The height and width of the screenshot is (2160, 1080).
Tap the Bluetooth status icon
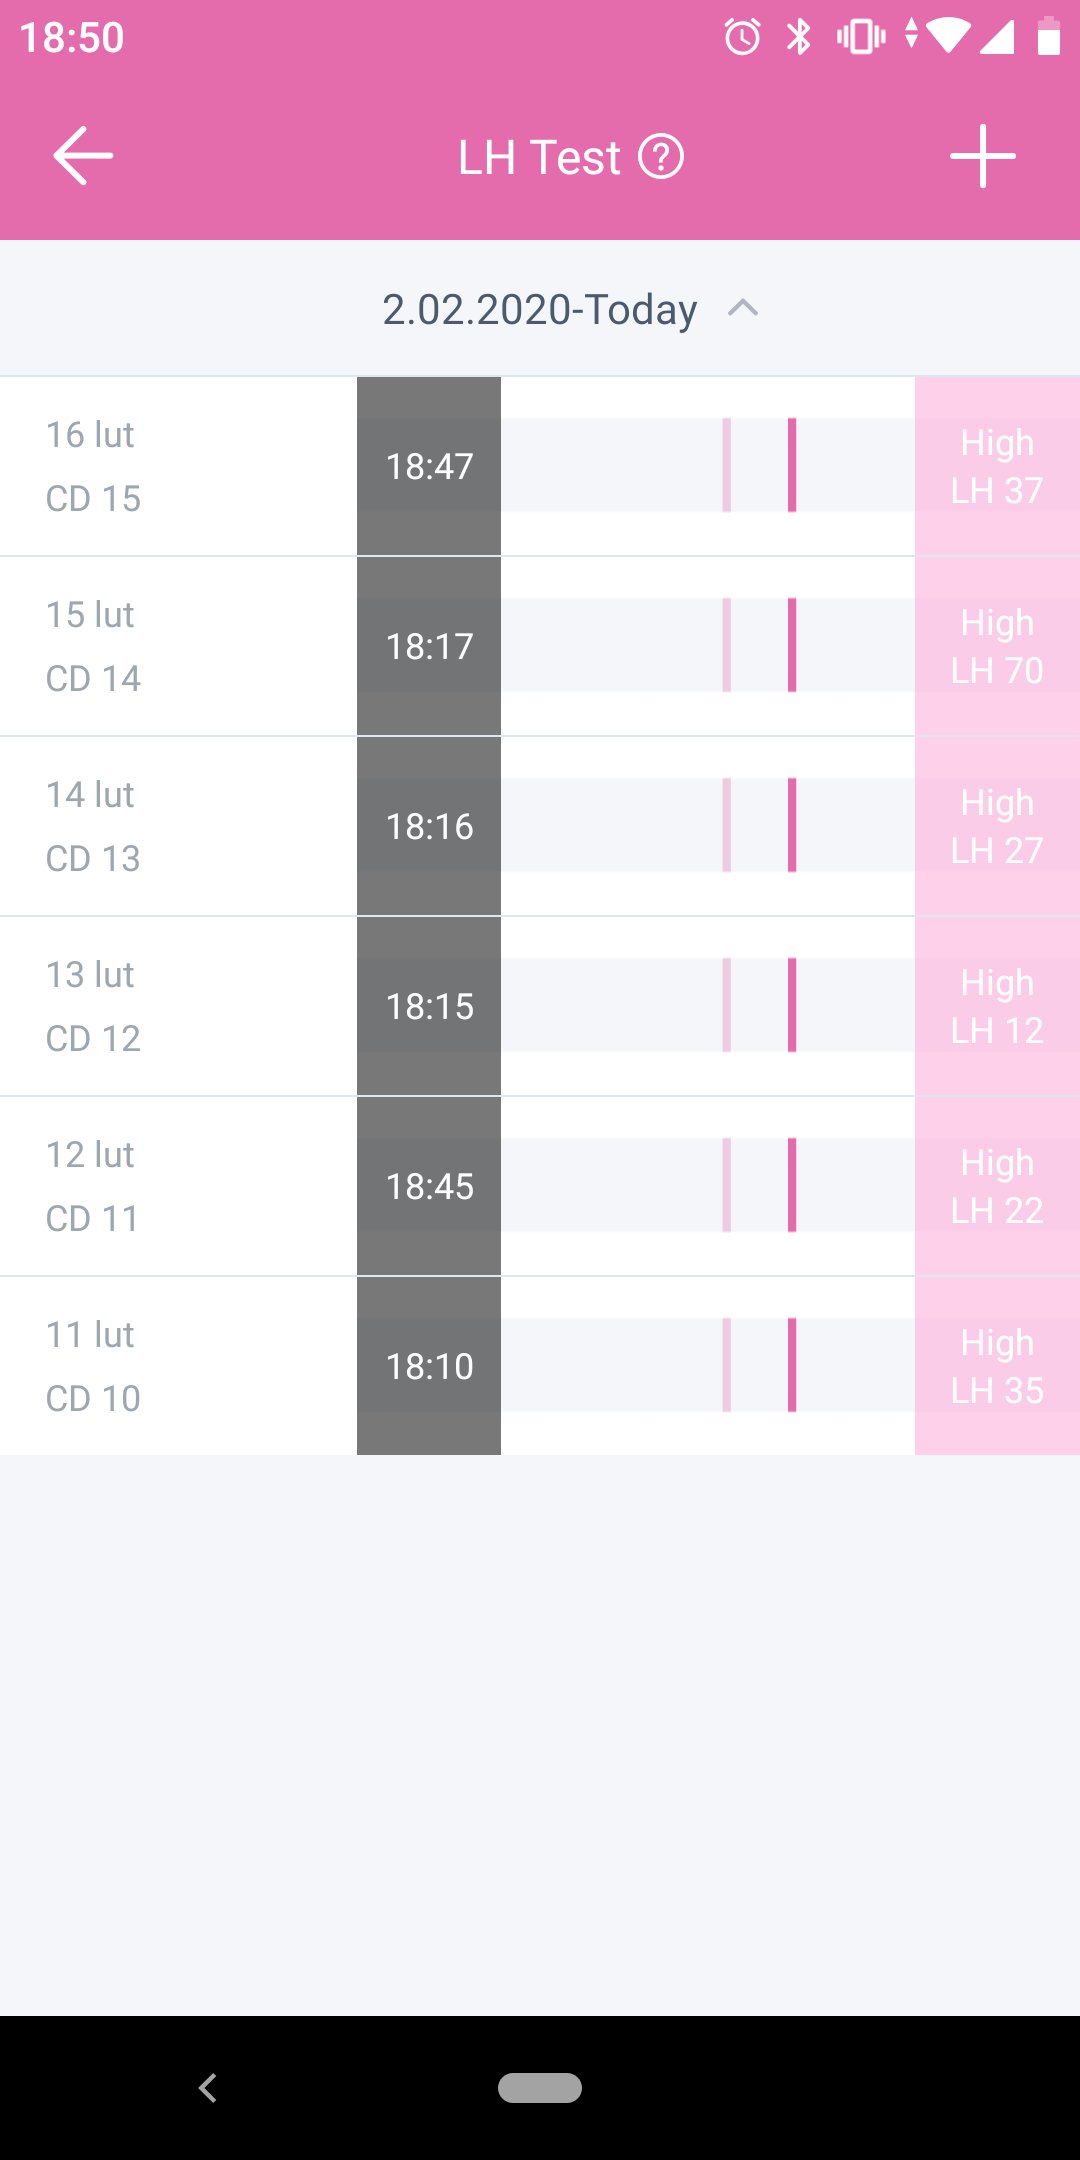(798, 38)
